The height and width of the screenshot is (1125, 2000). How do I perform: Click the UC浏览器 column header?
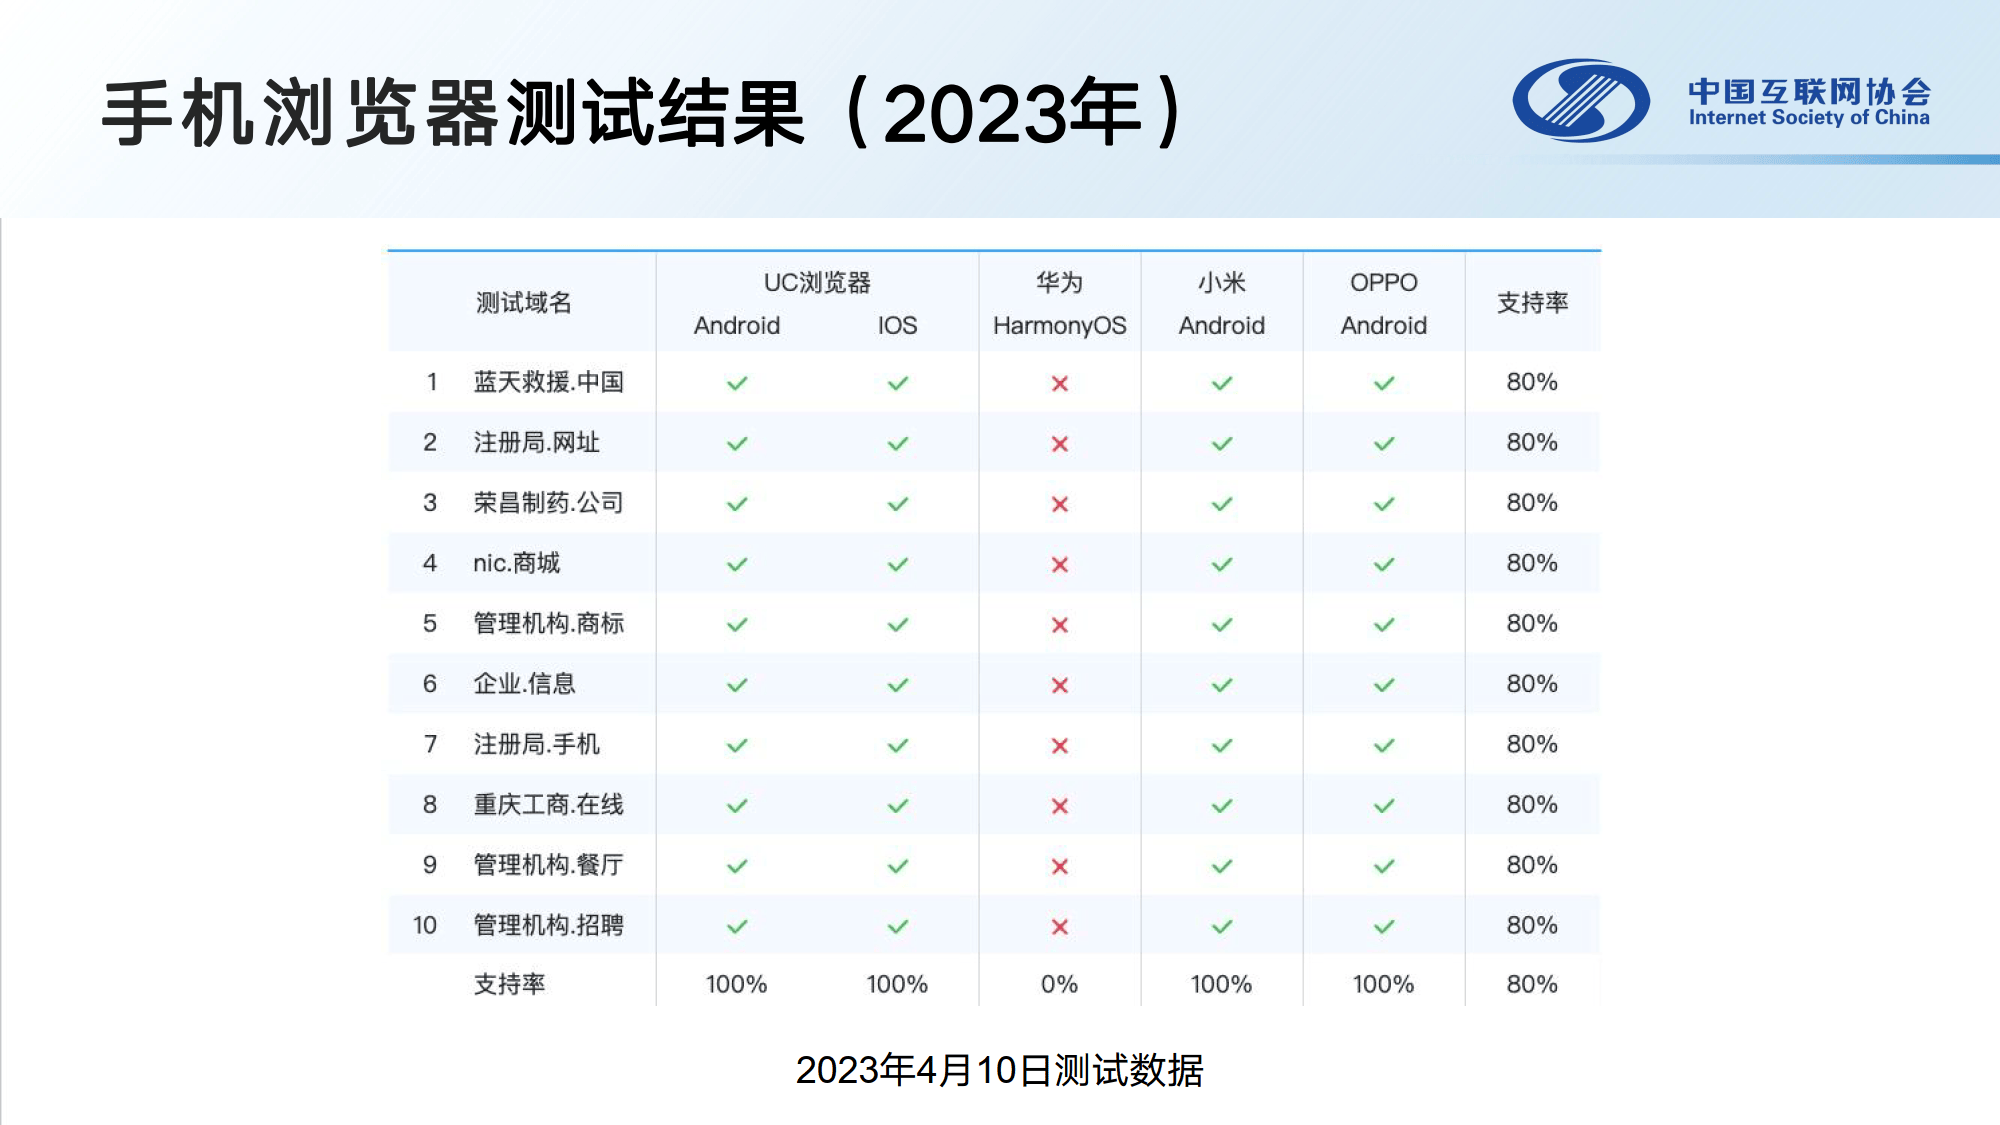tap(817, 282)
